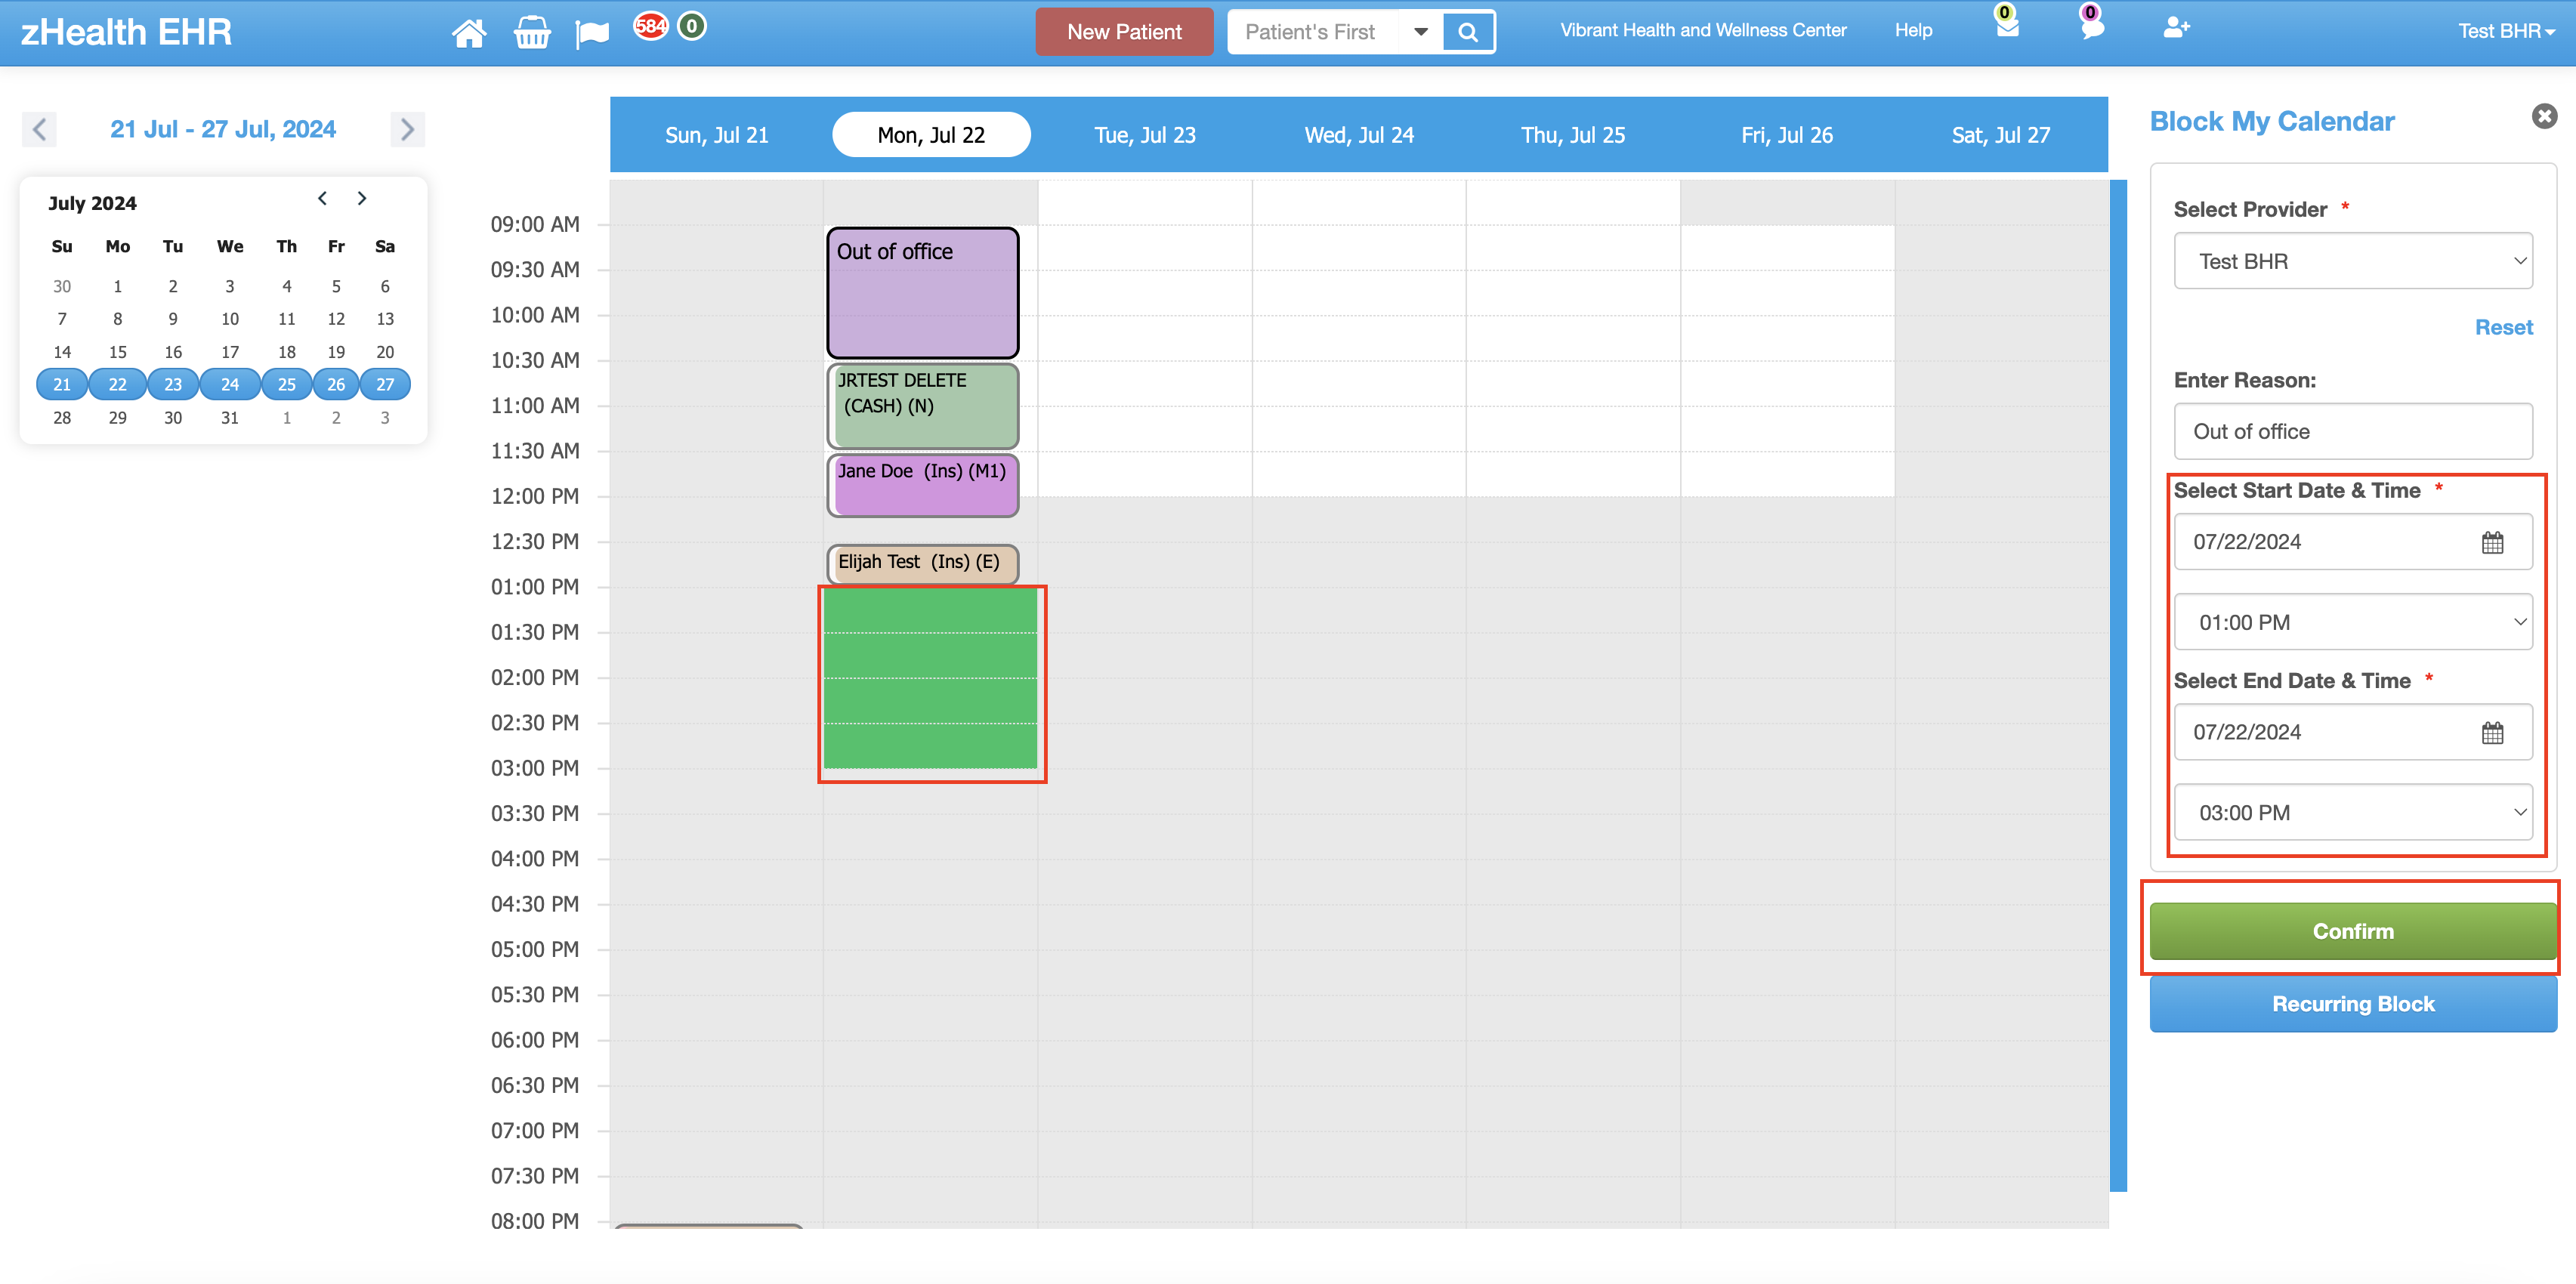The image size is (2576, 1284).
Task: Close the Block My Calendar panel
Action: 2544,117
